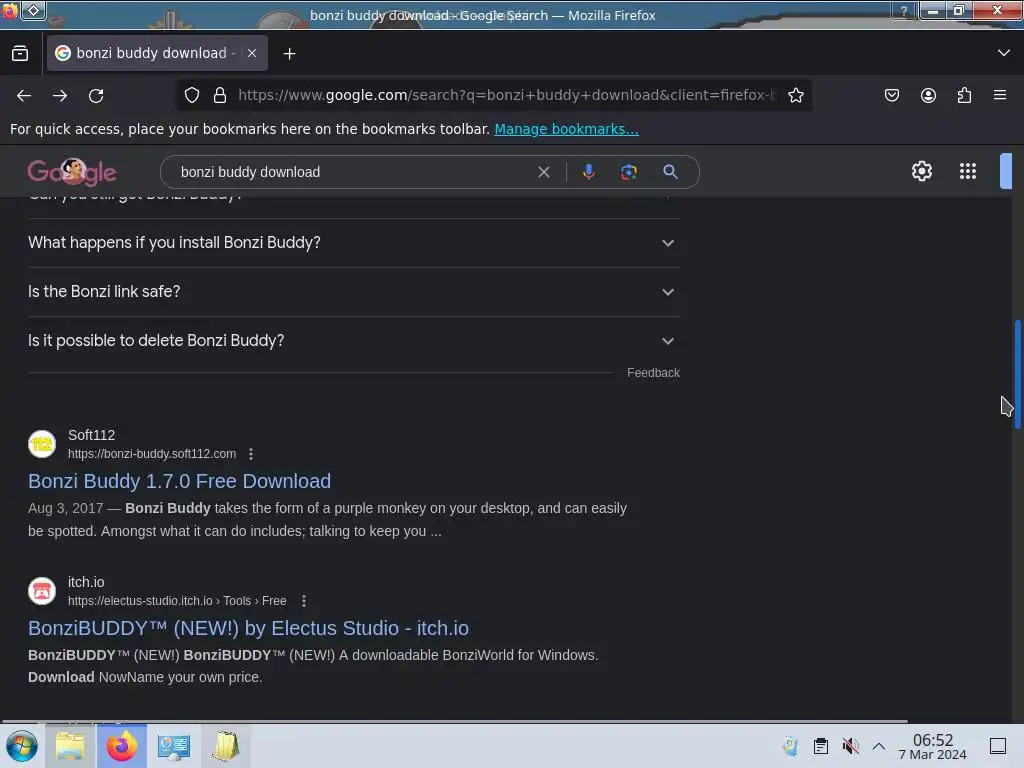Search by voice microphone icon
Image resolution: width=1024 pixels, height=768 pixels.
[x=588, y=172]
